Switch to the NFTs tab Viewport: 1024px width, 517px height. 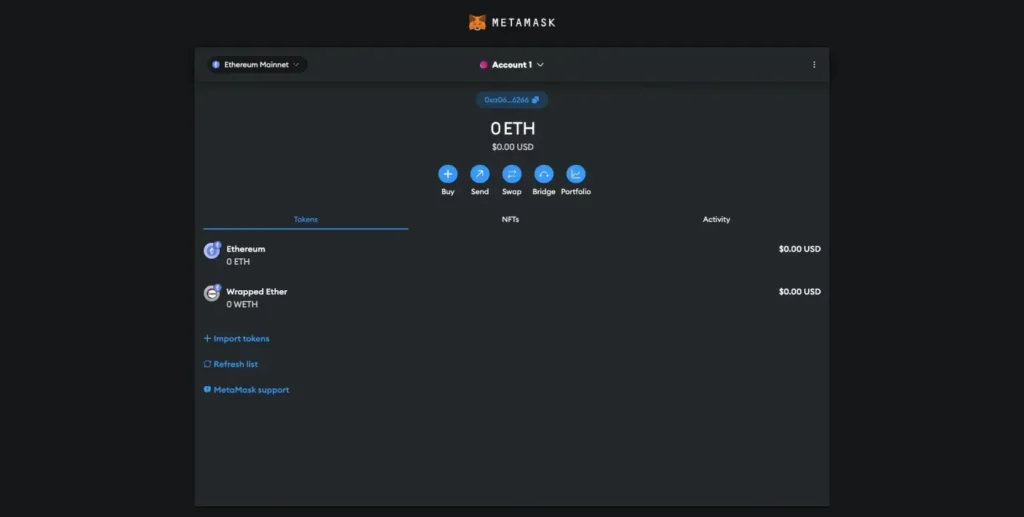[510, 220]
